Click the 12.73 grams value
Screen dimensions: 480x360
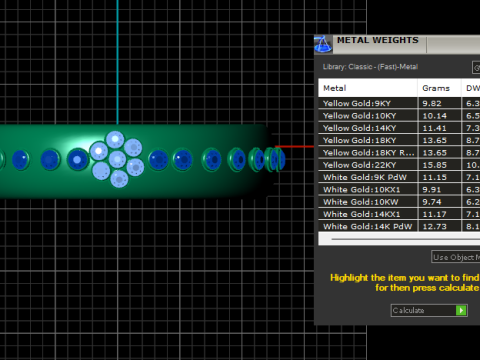pyautogui.click(x=435, y=227)
